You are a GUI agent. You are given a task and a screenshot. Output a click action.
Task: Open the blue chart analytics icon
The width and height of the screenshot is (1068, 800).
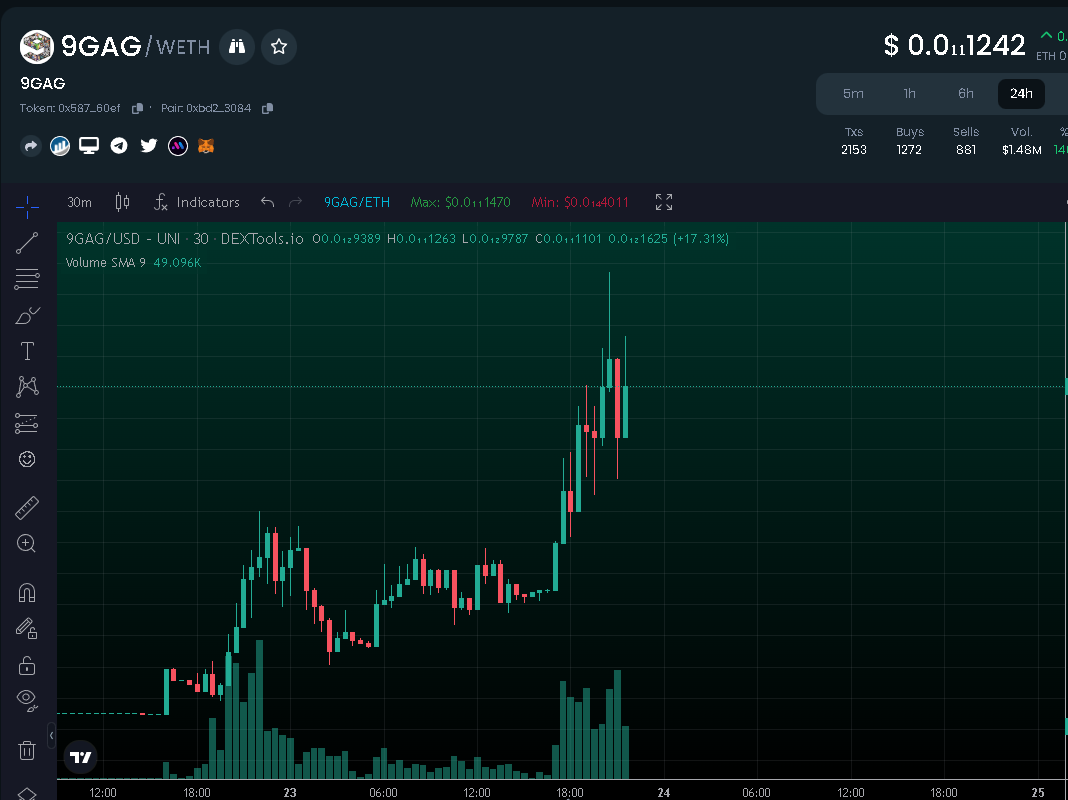60,146
